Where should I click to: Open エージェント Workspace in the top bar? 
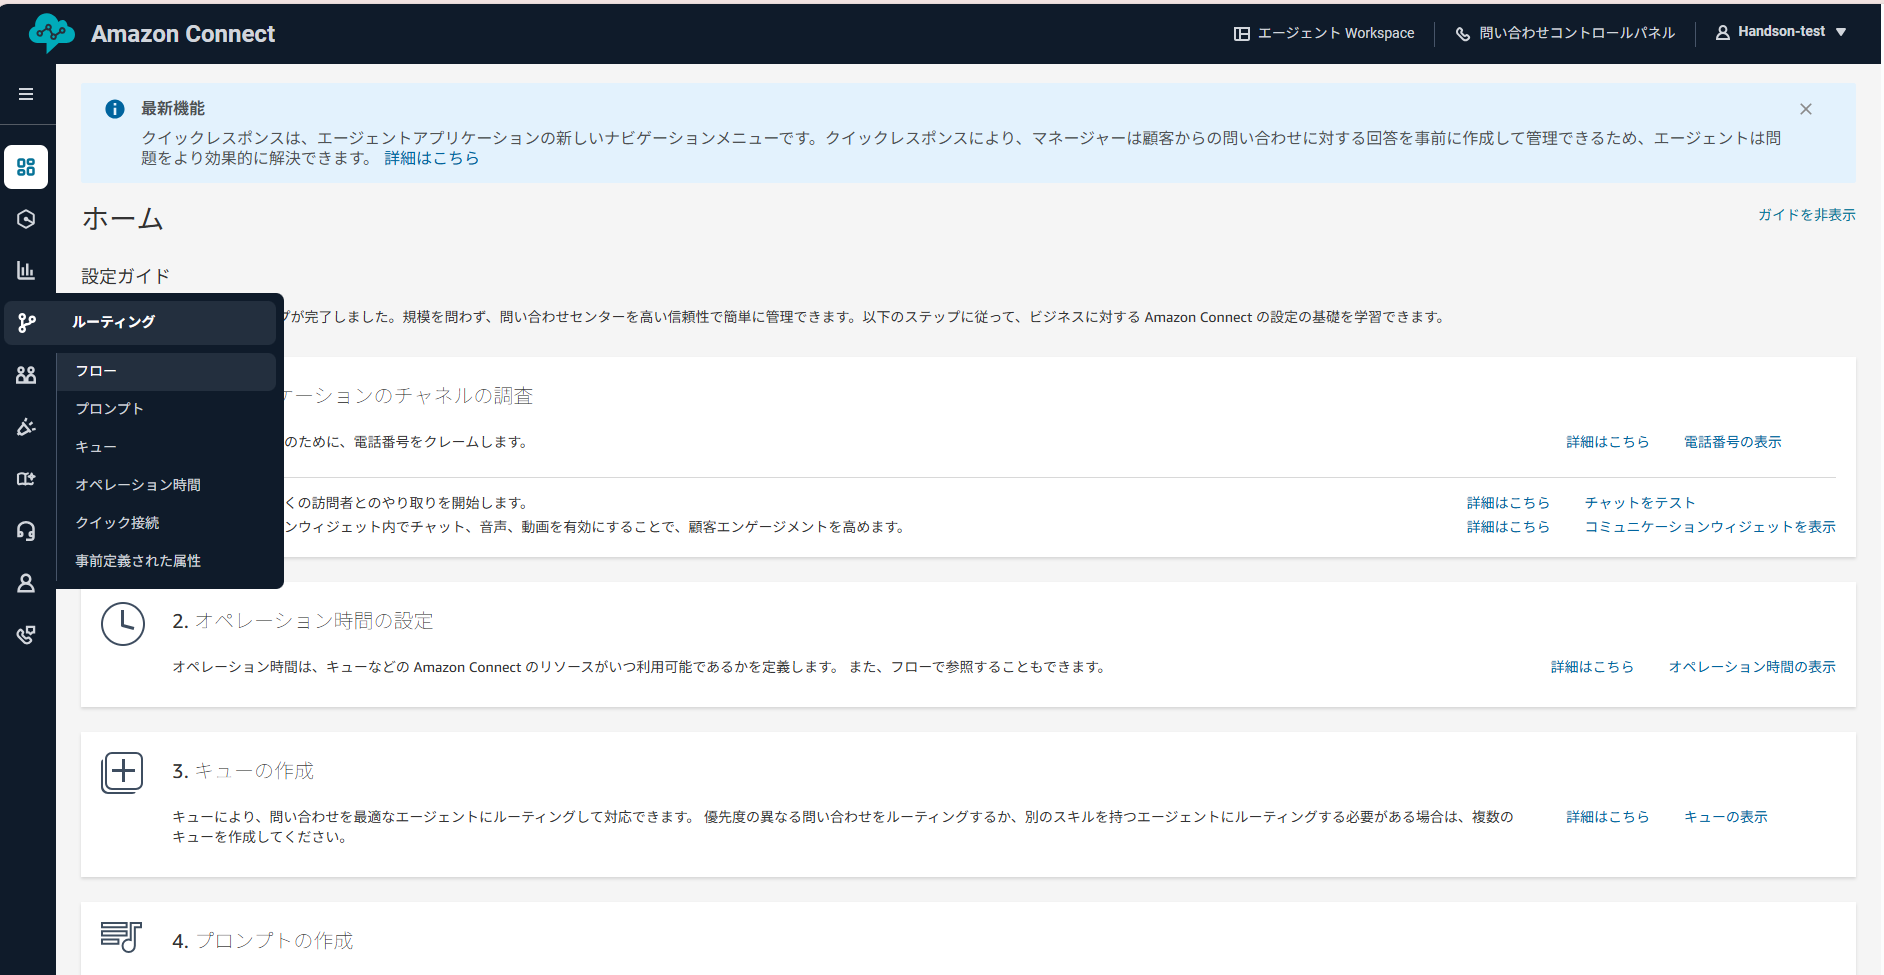1324,32
